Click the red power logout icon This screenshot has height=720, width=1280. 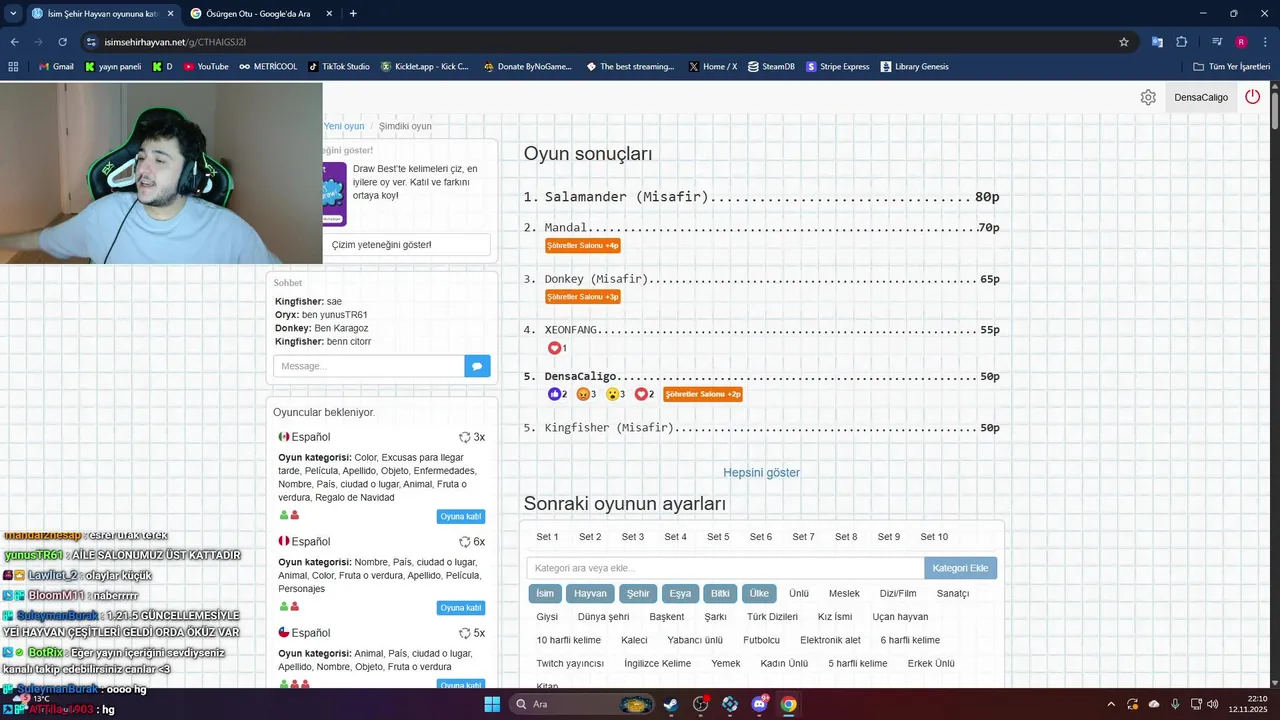(1252, 97)
